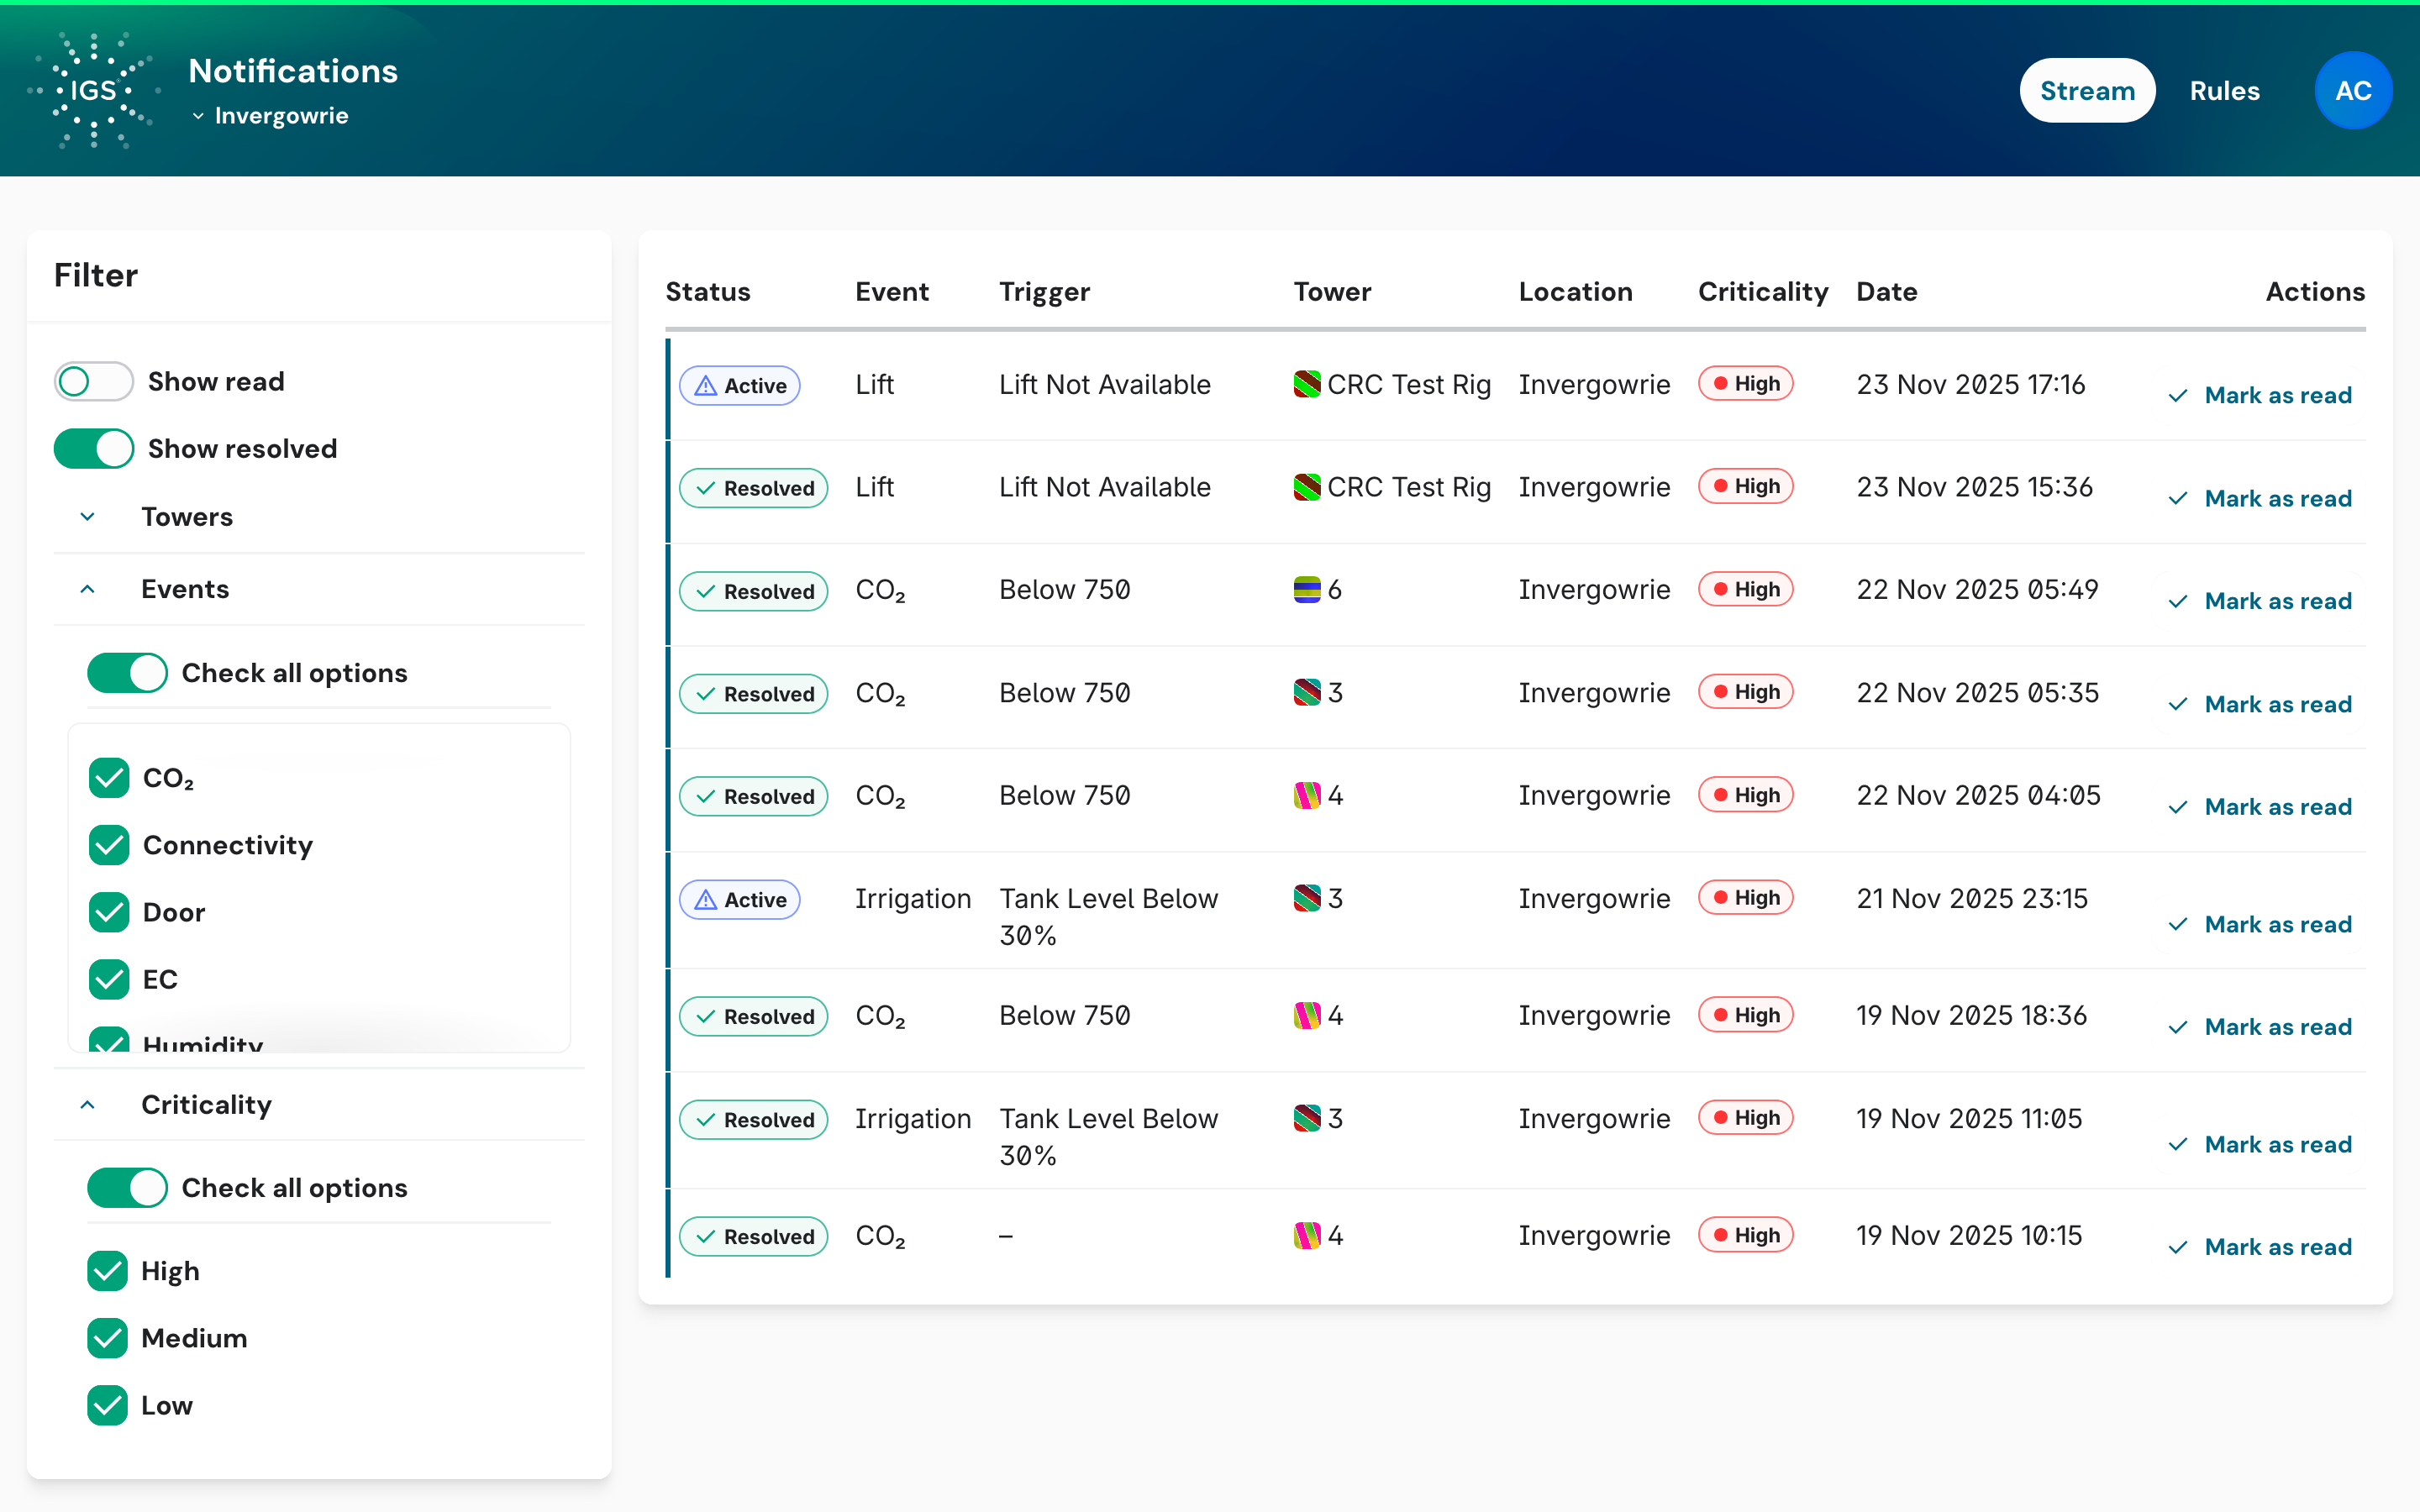Uncheck the Low criticality checkbox
The image size is (2420, 1512).
point(107,1405)
